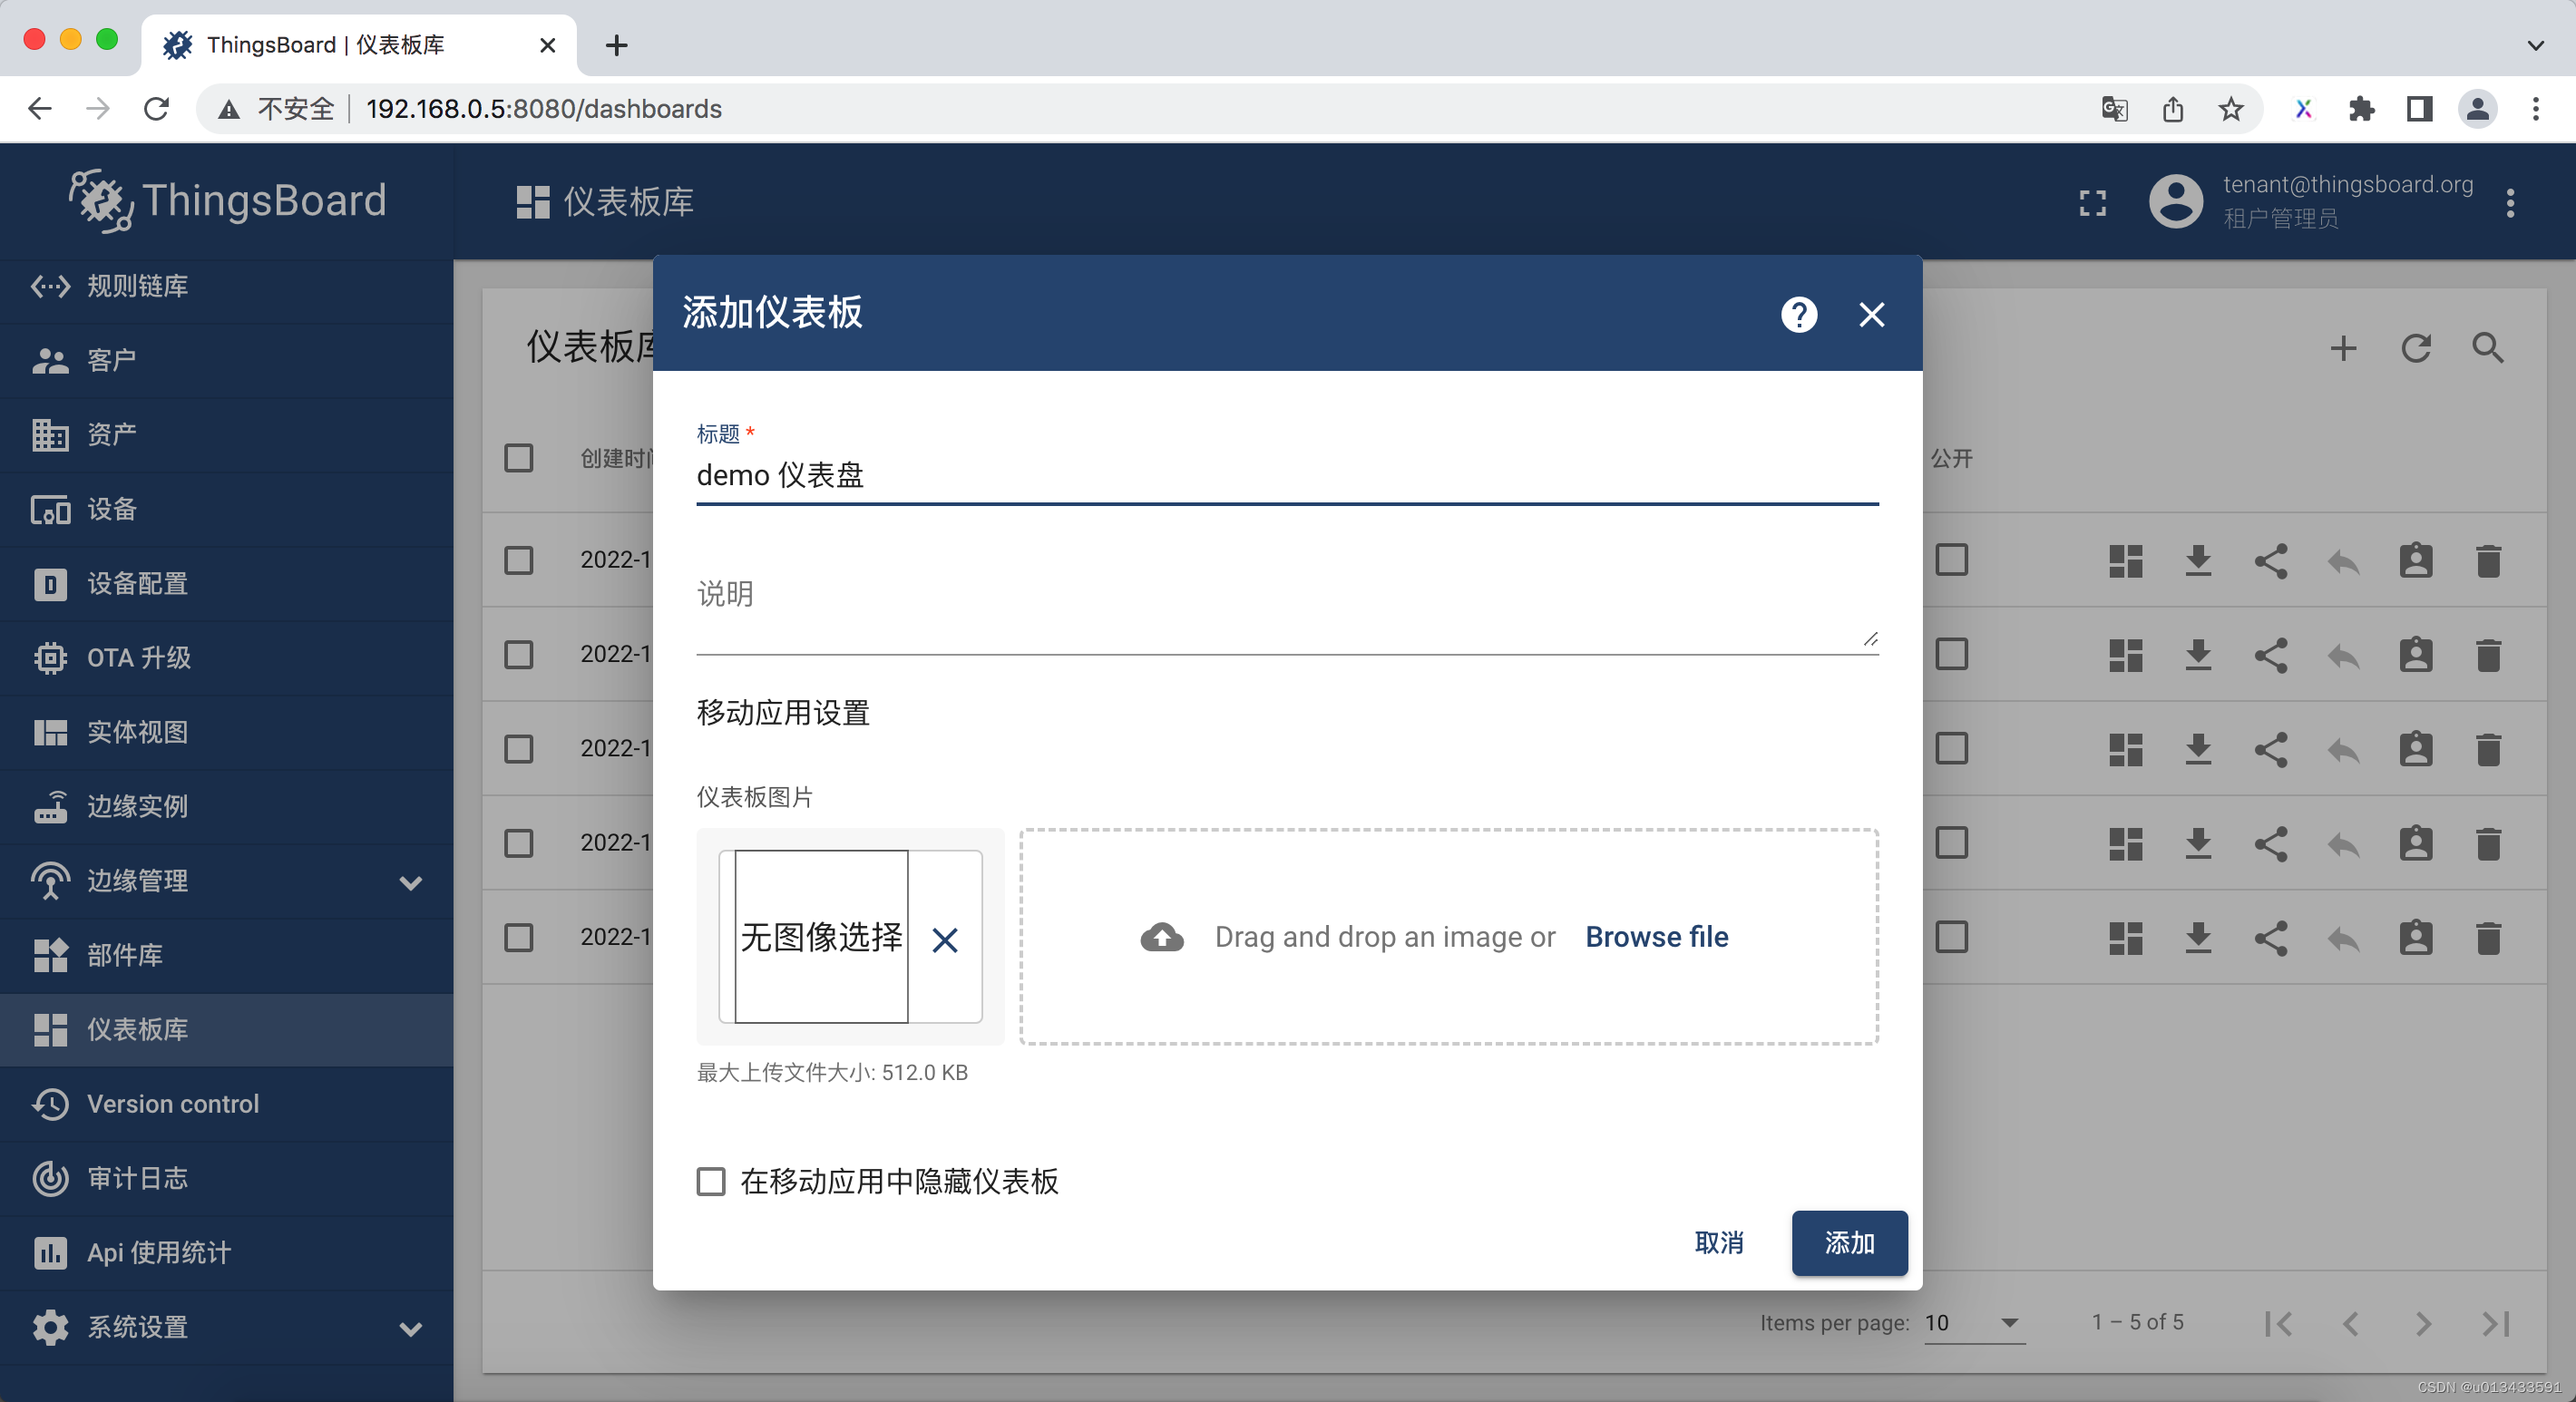2576x1402 pixels.
Task: Open 部件库 in the sidebar
Action: 226,955
